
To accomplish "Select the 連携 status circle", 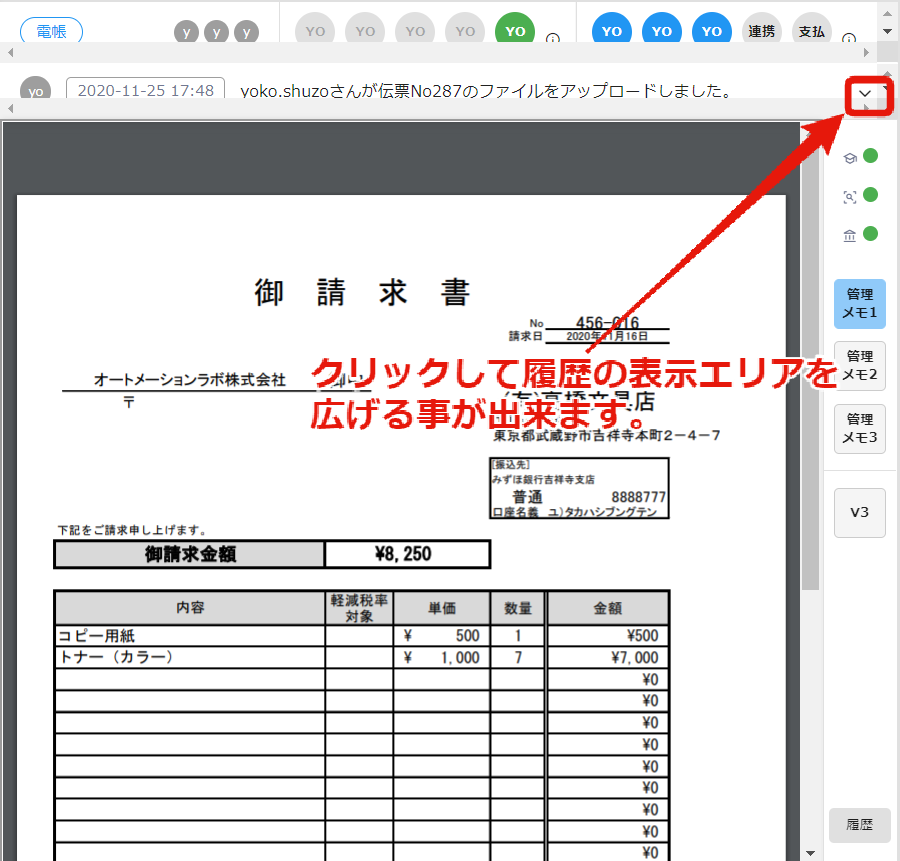I will click(x=762, y=30).
